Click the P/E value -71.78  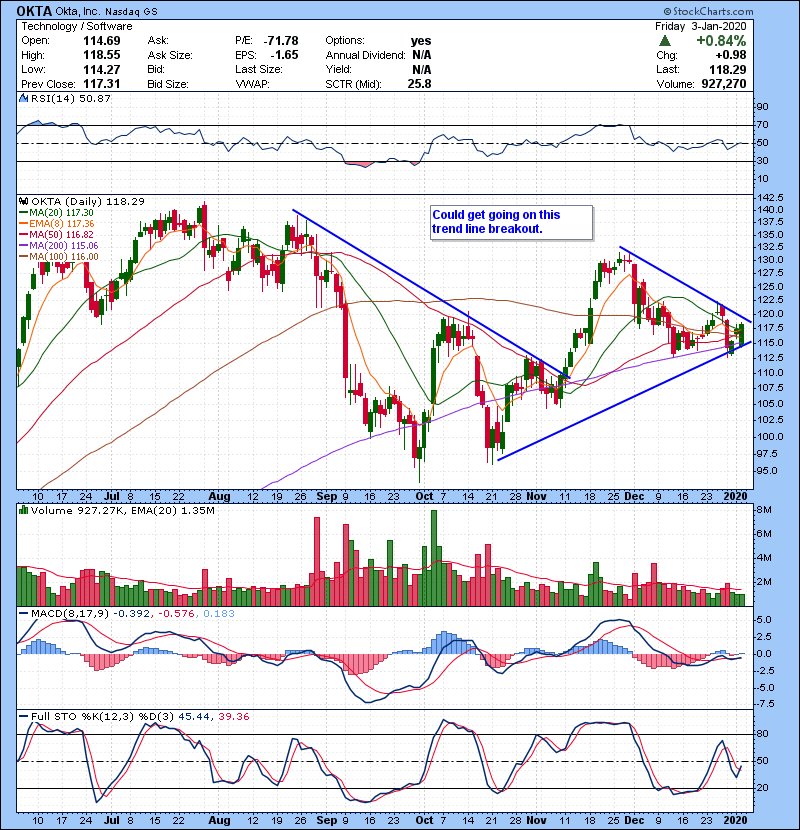tap(282, 41)
